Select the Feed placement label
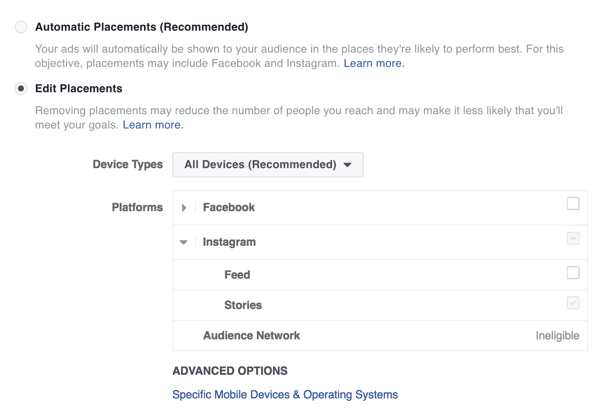The width and height of the screenshot is (600, 413). (237, 274)
